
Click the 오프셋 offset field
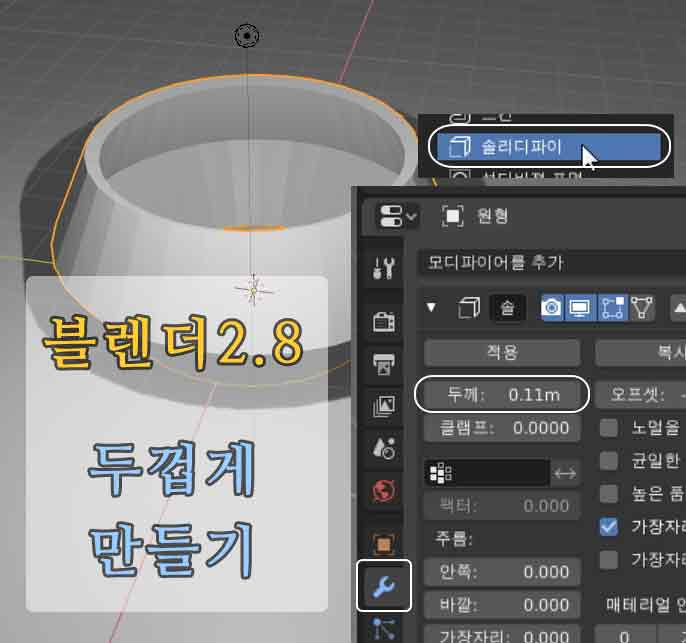640,395
